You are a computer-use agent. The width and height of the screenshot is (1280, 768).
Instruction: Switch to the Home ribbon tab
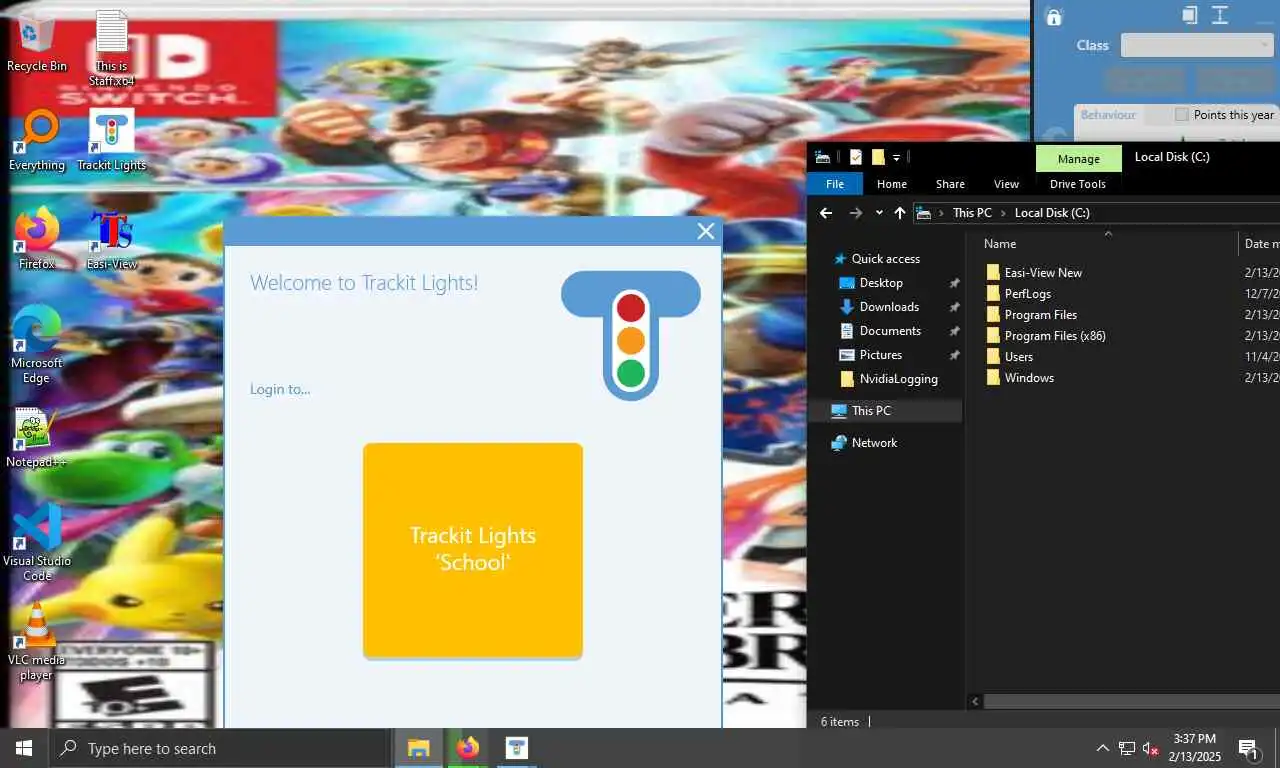pos(892,184)
